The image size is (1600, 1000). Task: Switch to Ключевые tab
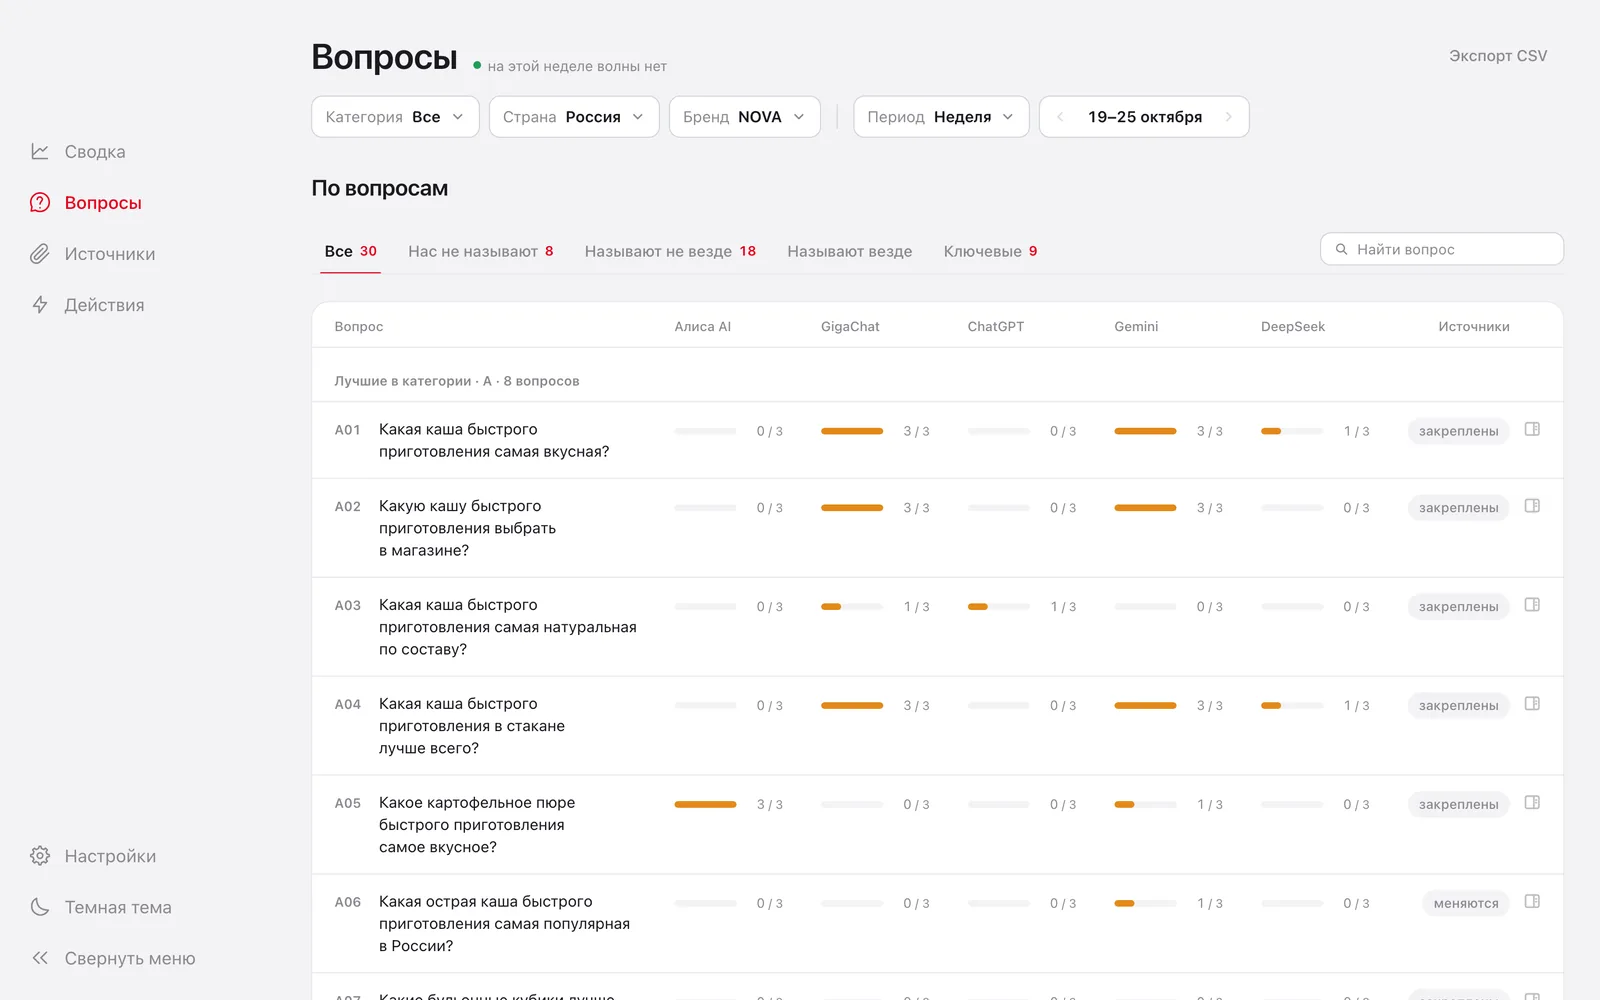[x=991, y=251]
